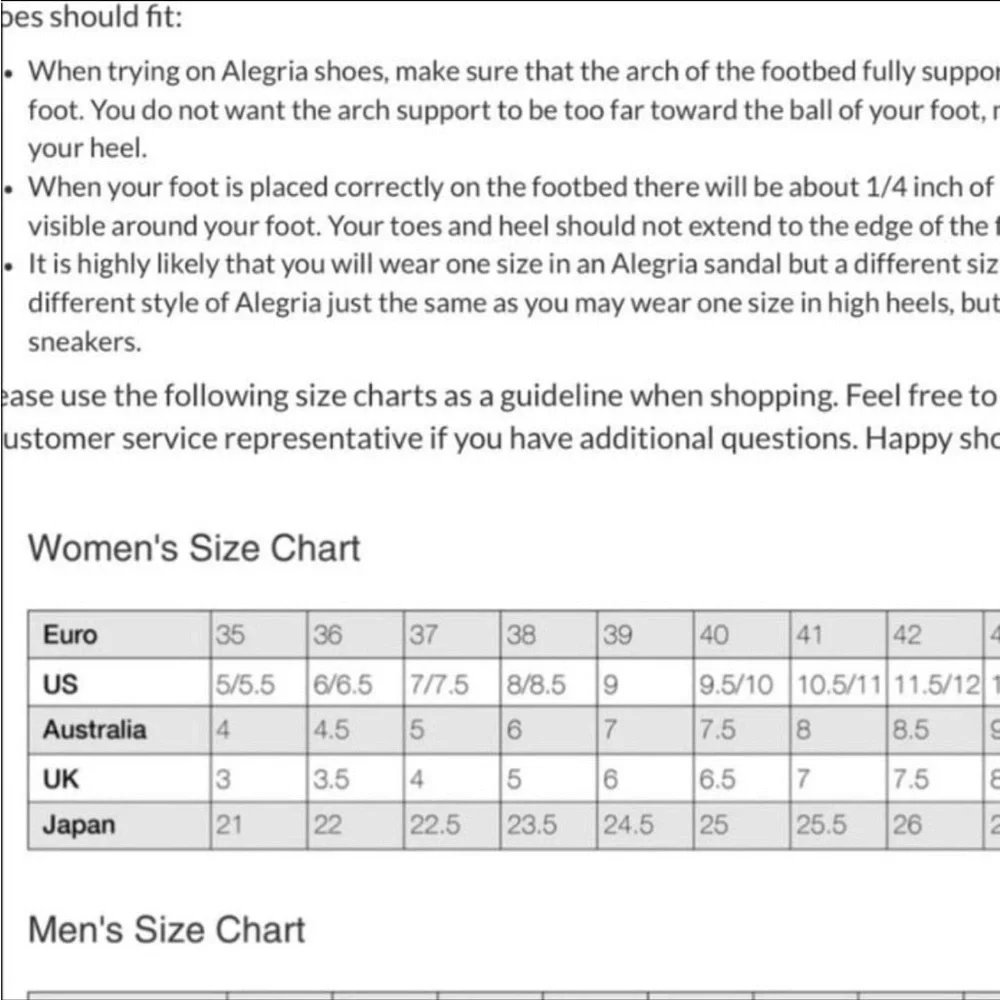Click the Women's Size Chart heading

click(x=194, y=549)
